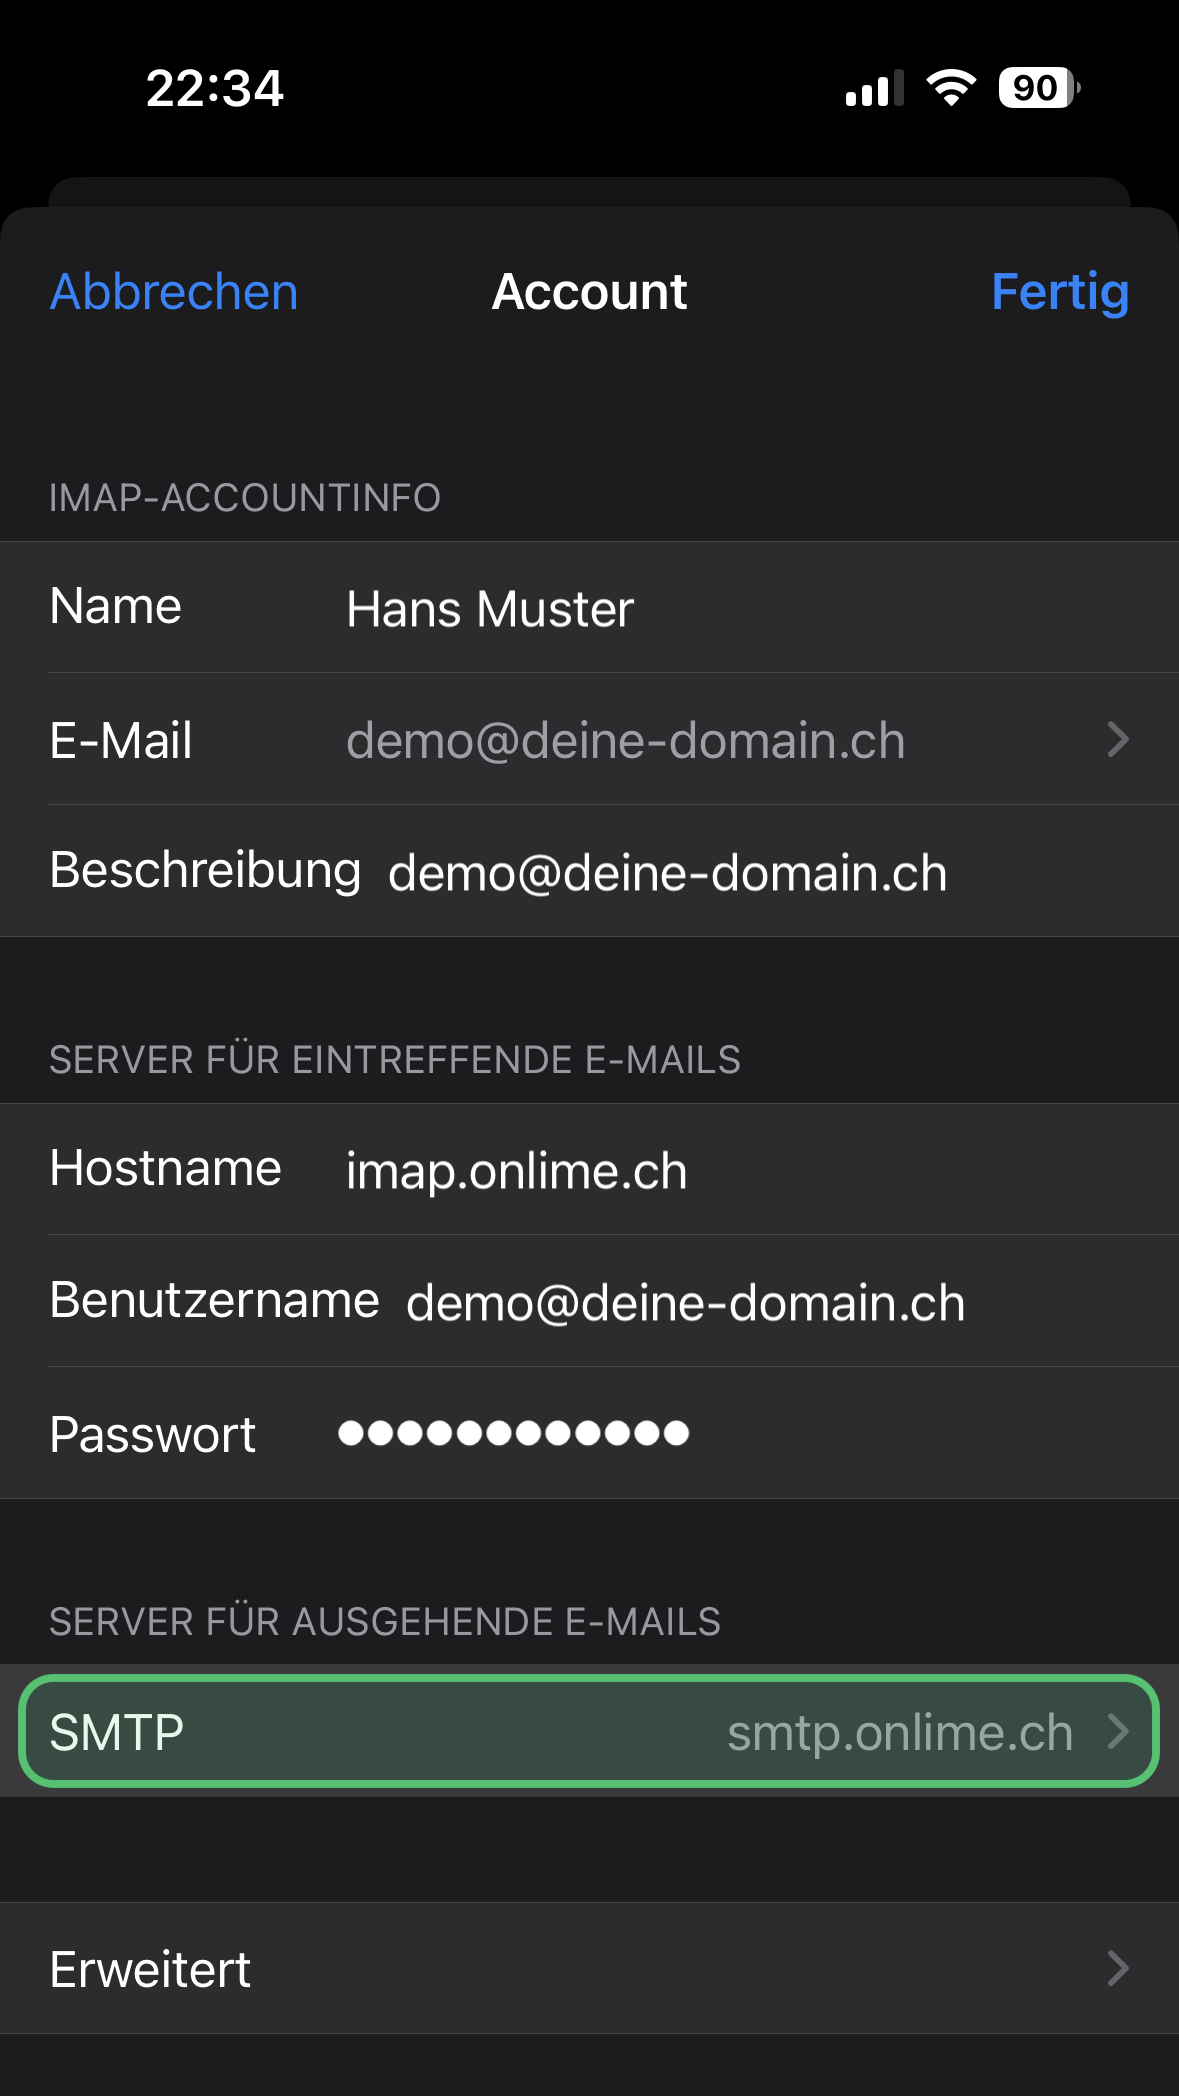Image resolution: width=1179 pixels, height=2096 pixels.
Task: Cancel with Abbrechen button
Action: [174, 292]
